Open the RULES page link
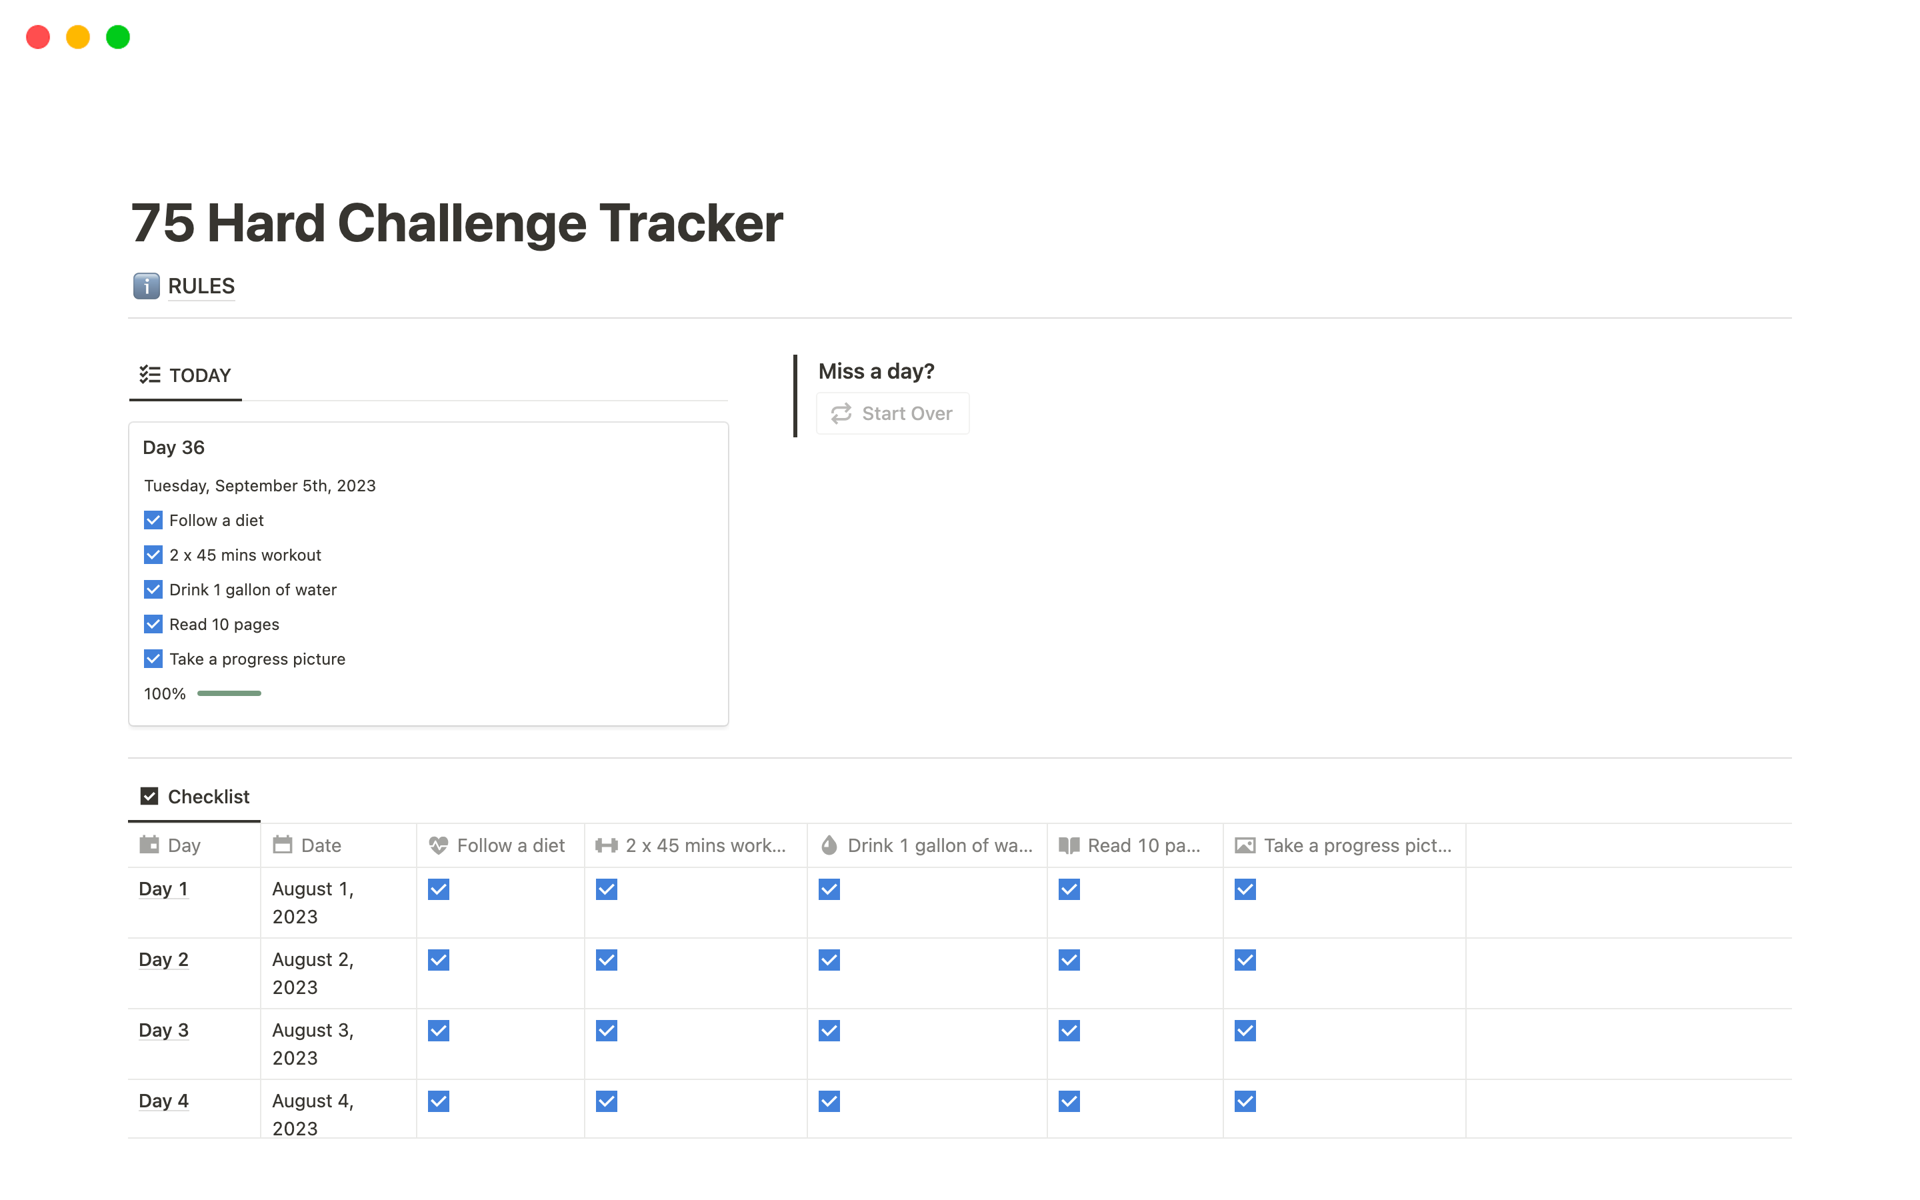Screen dimensions: 1920x1200 [201, 286]
